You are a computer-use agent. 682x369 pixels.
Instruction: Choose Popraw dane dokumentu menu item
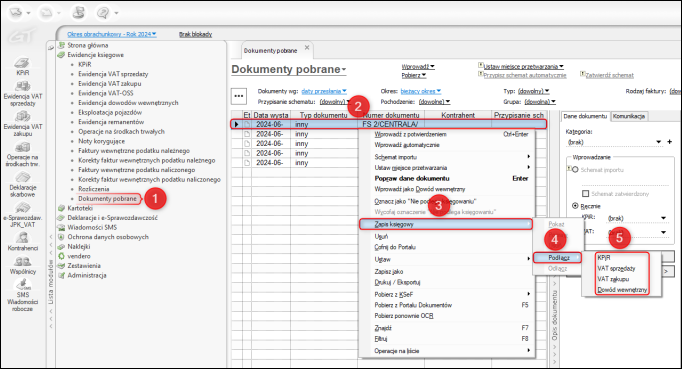coord(446,178)
